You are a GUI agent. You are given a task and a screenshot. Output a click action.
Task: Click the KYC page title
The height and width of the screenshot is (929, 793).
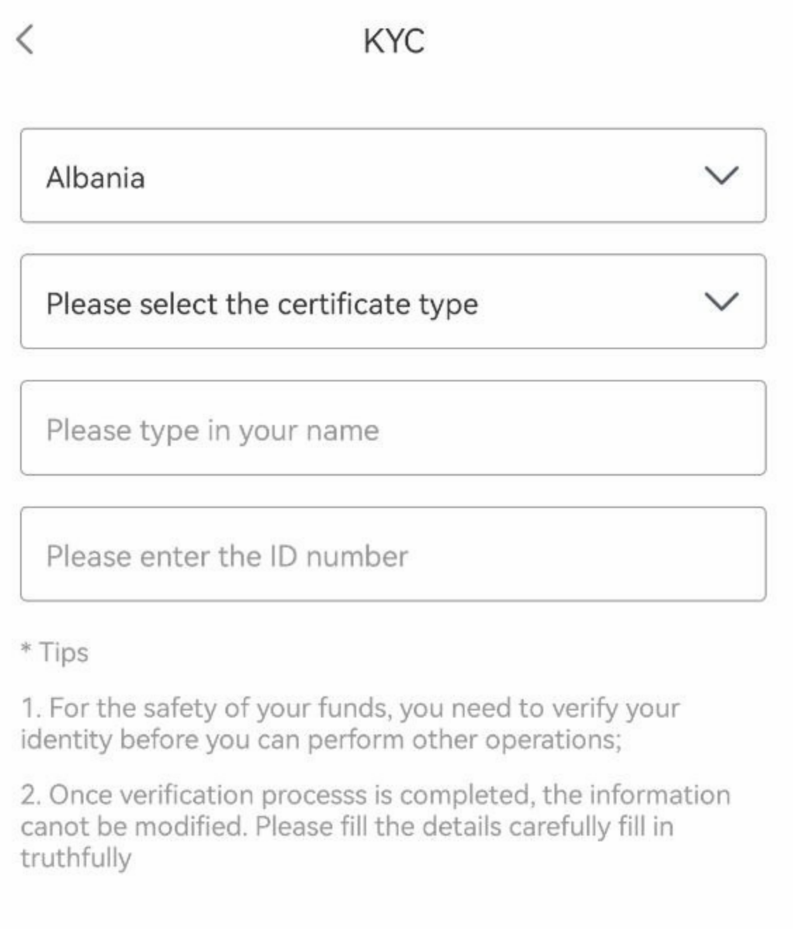point(394,41)
